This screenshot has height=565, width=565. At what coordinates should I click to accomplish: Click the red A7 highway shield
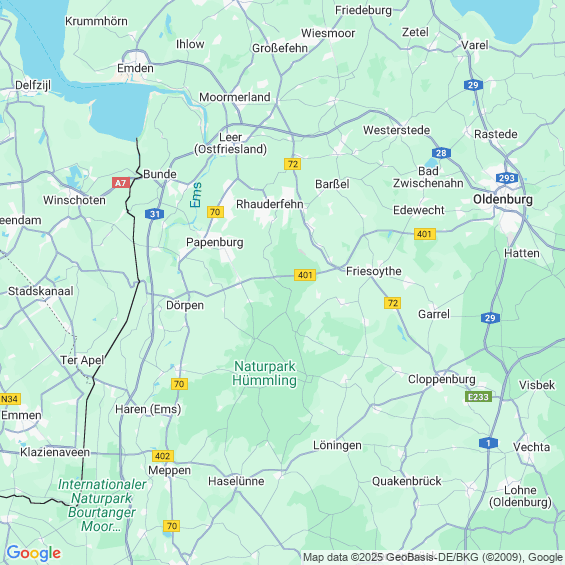pyautogui.click(x=121, y=183)
